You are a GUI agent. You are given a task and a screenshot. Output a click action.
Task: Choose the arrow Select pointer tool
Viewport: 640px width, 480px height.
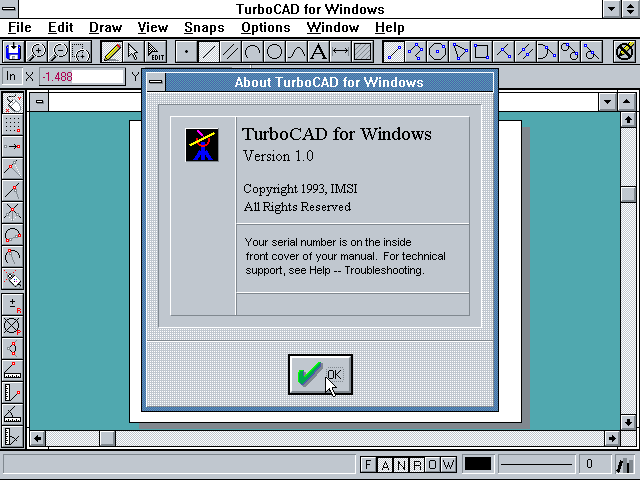tap(133, 52)
